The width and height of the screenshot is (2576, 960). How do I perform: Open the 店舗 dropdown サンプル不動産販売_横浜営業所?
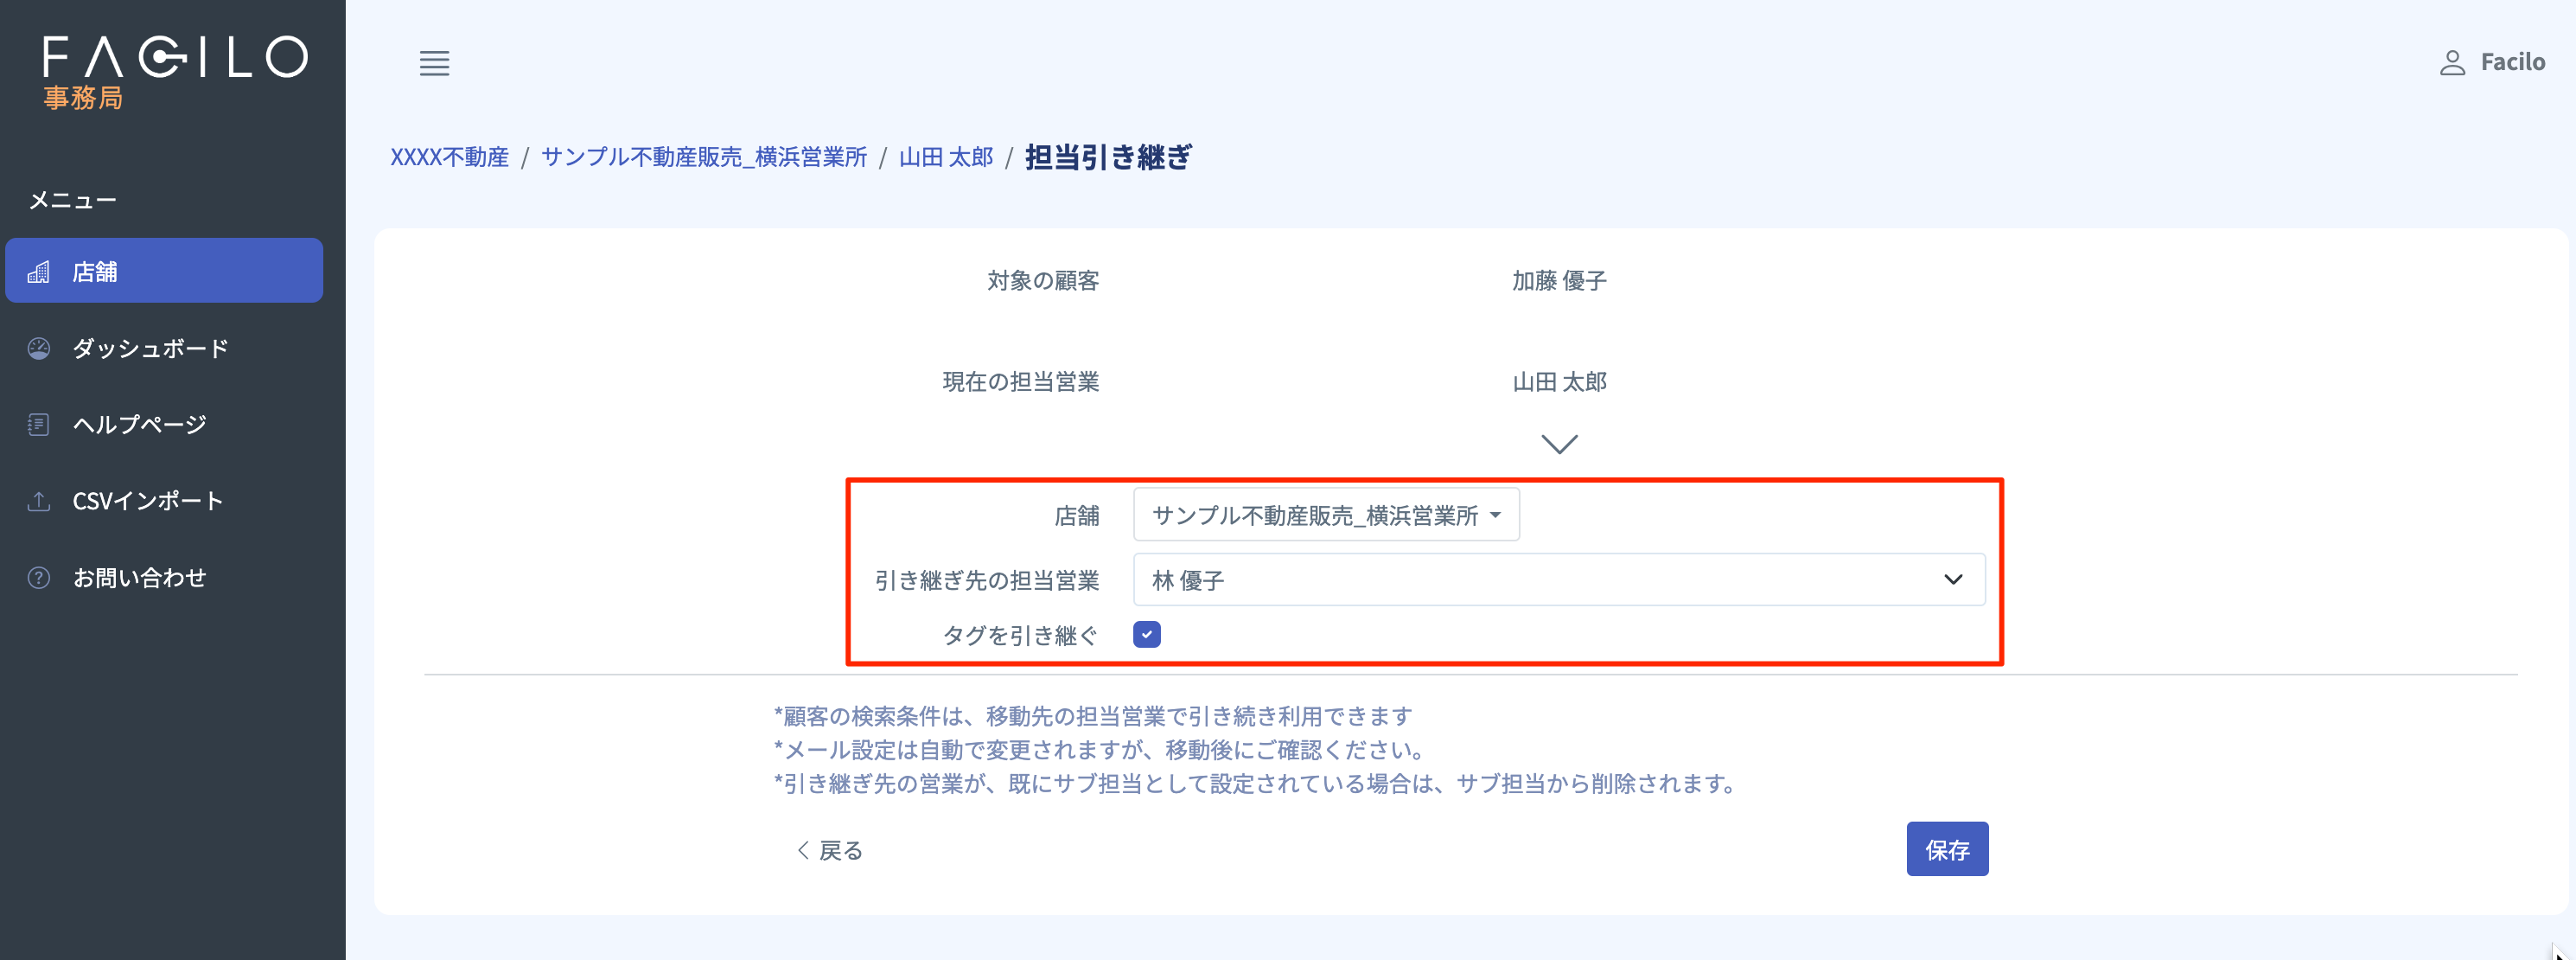[1326, 515]
